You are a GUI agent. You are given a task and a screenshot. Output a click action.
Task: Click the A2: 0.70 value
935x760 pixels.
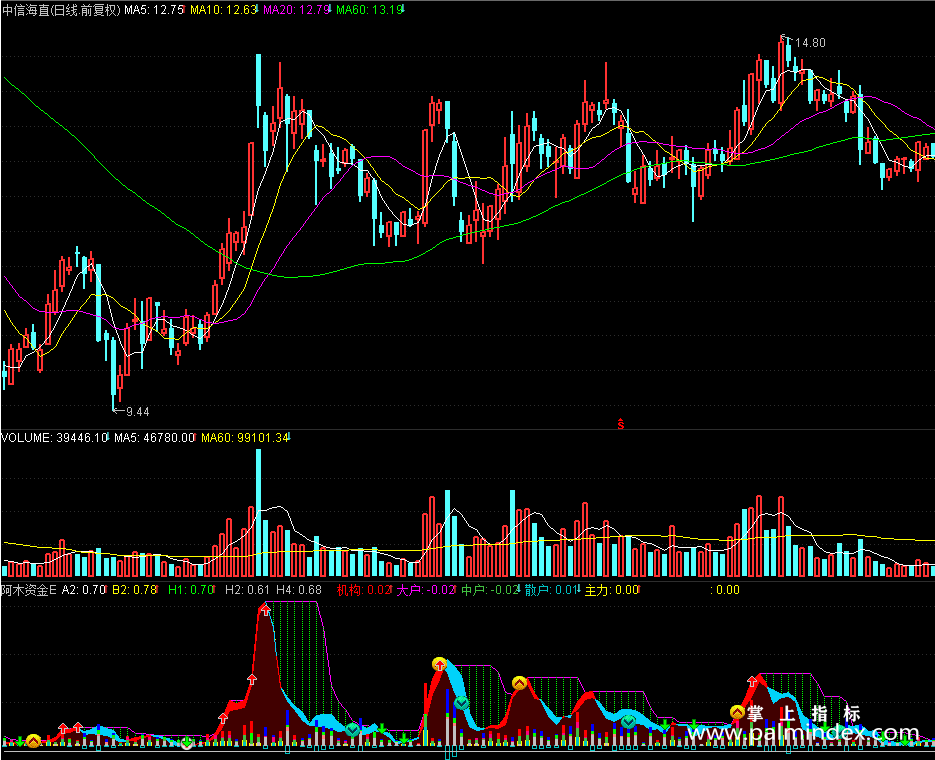pyautogui.click(x=83, y=590)
